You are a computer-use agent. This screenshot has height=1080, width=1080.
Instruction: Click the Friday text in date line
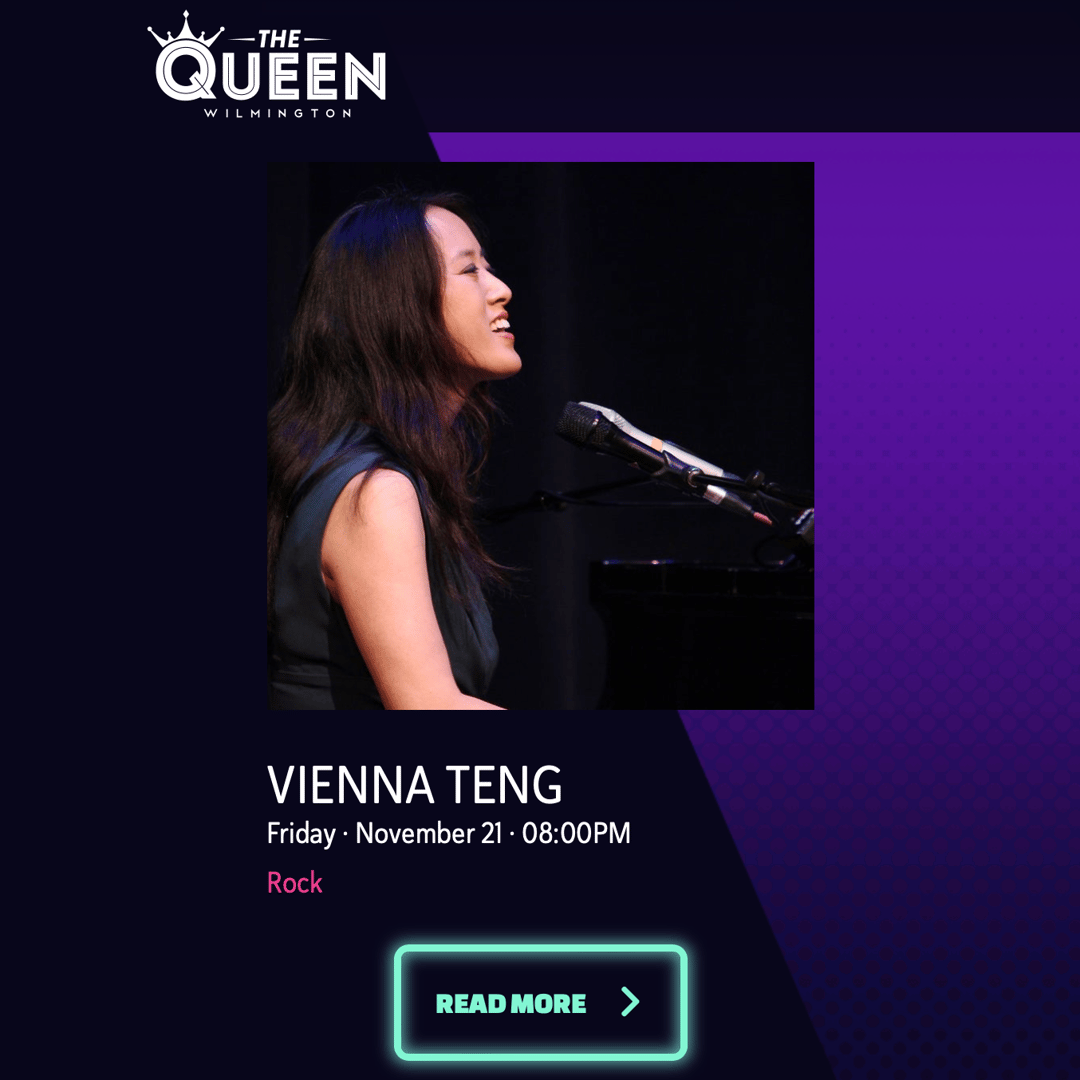tap(301, 833)
